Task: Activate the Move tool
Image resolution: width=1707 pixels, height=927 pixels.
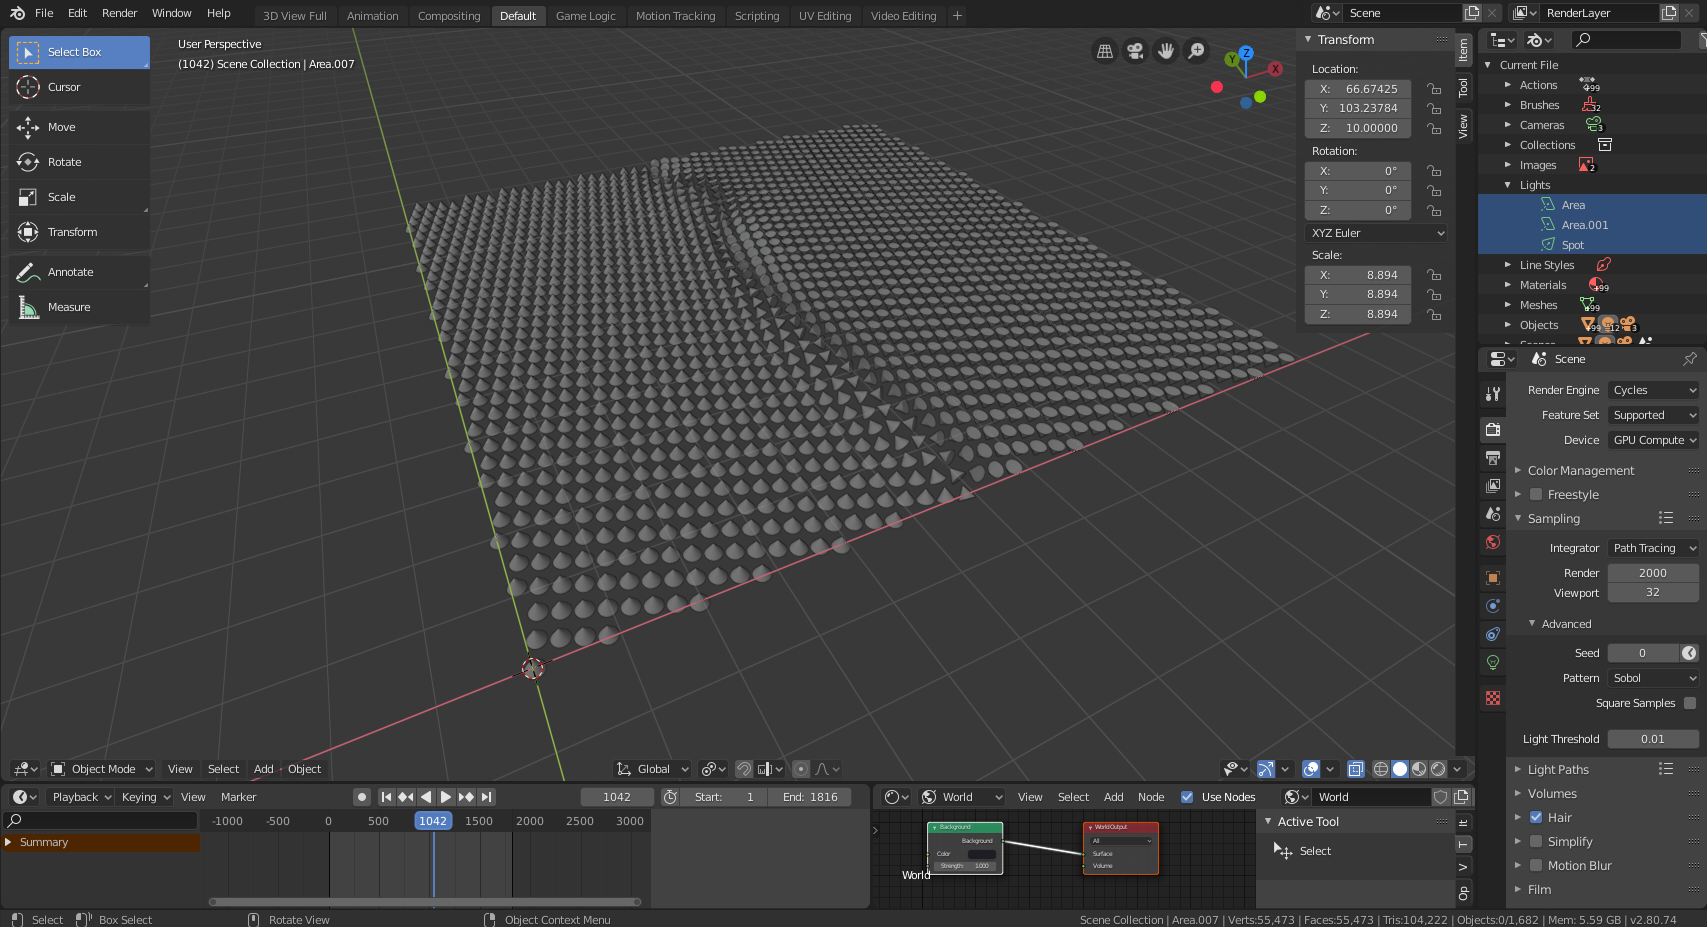Action: point(79,127)
